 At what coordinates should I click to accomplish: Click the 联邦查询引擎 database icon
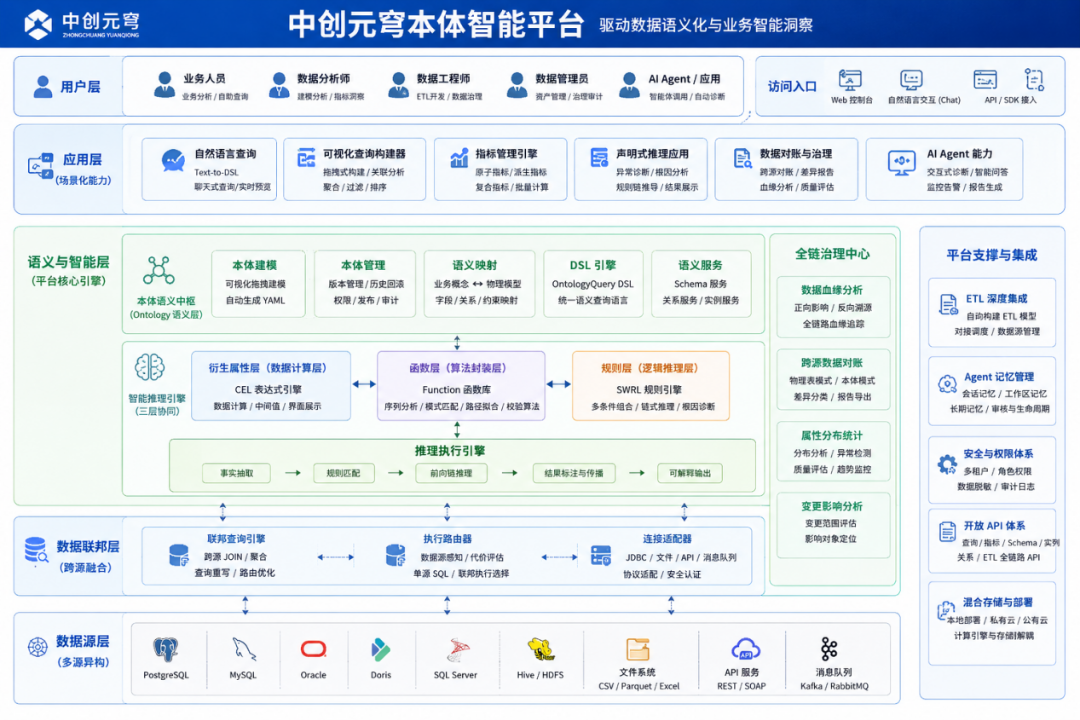(x=179, y=555)
